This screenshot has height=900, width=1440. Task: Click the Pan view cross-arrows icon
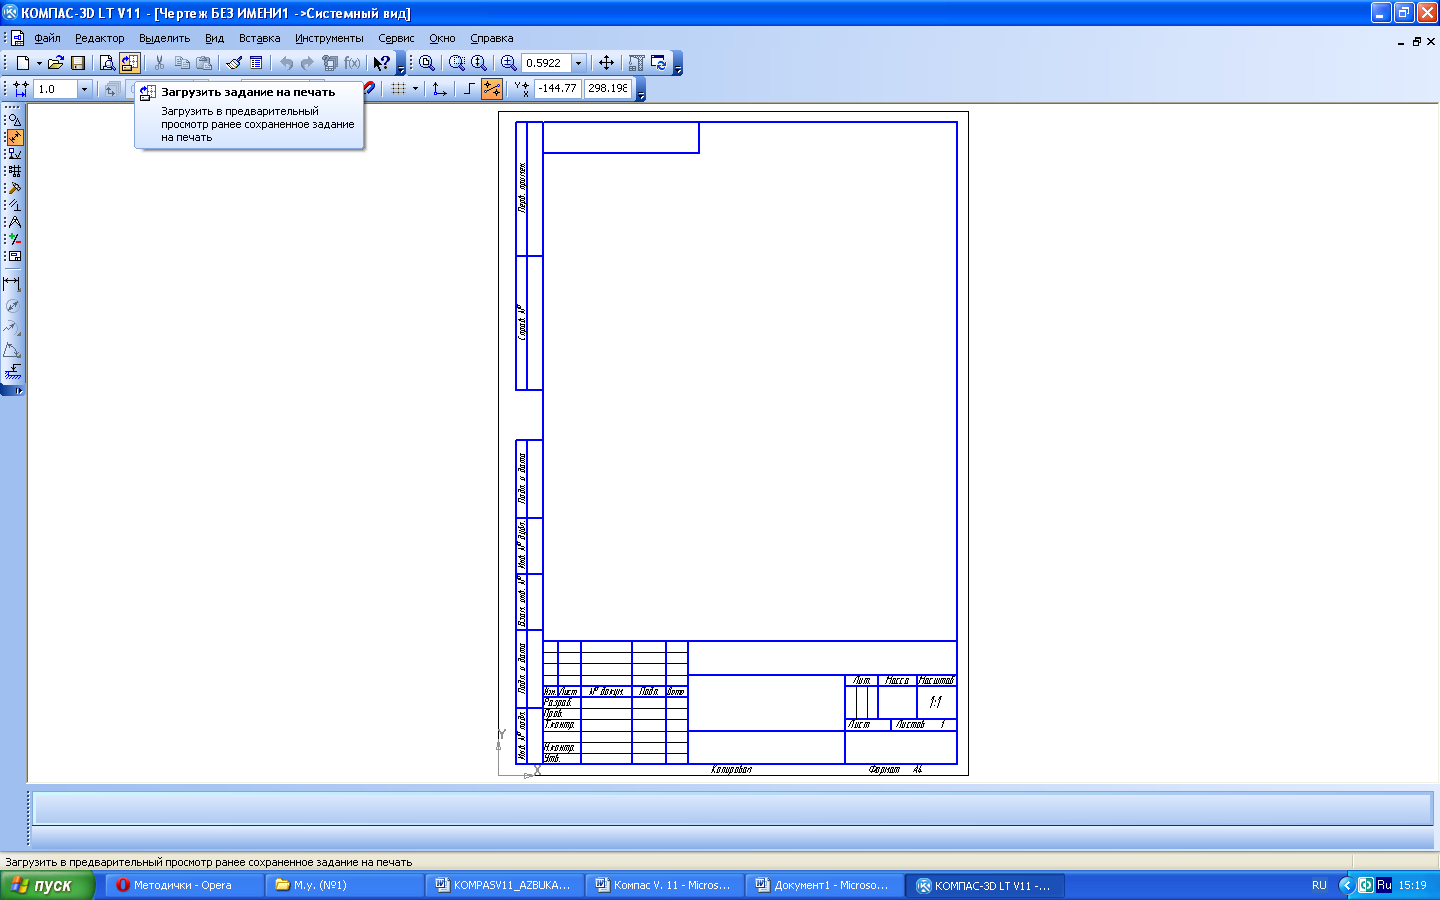606,63
